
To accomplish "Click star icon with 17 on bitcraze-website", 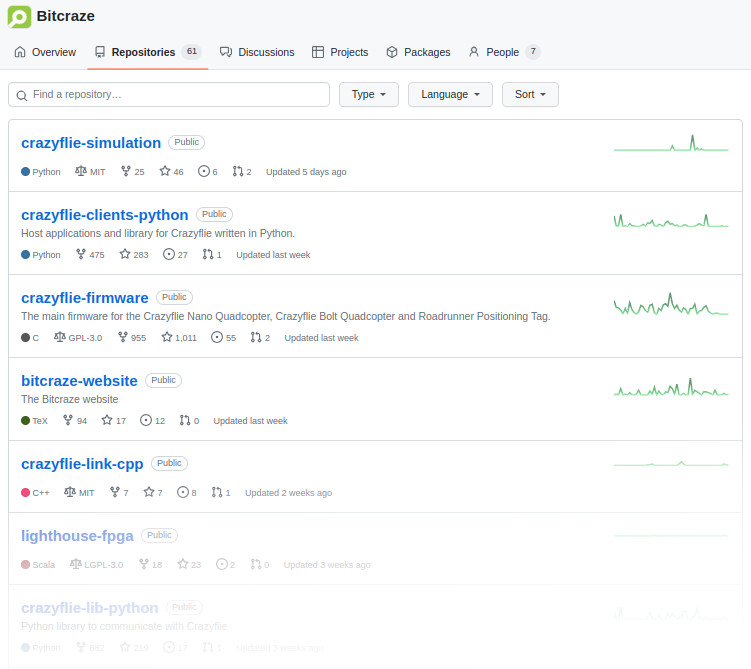I will point(107,420).
